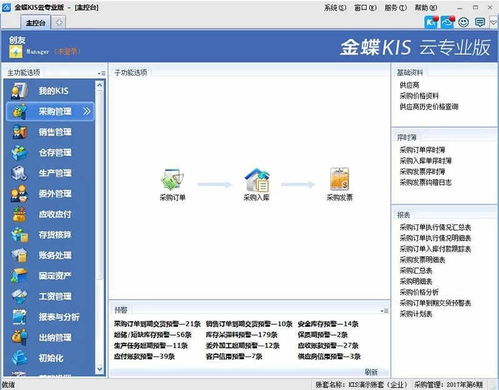Click alert 采购订单到期交货预警—21条

point(157,324)
